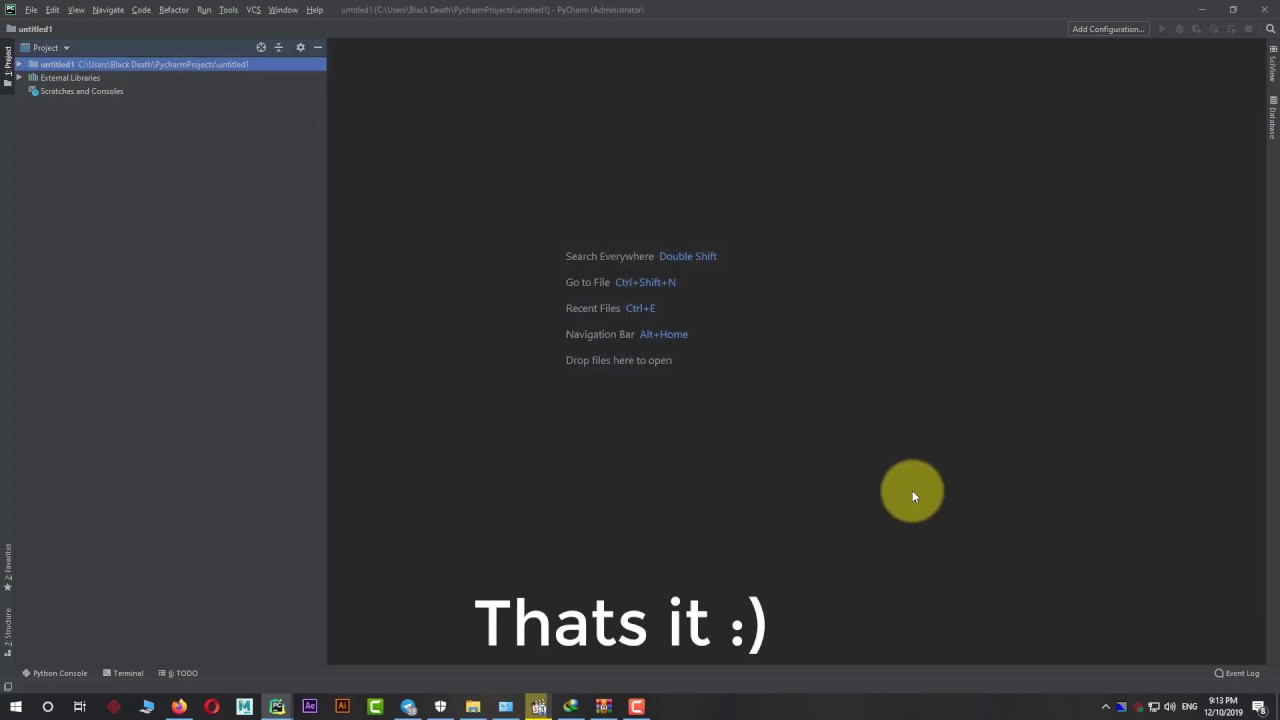Image resolution: width=1280 pixels, height=720 pixels.
Task: Expand the External Libraries node arrow
Action: tap(19, 78)
